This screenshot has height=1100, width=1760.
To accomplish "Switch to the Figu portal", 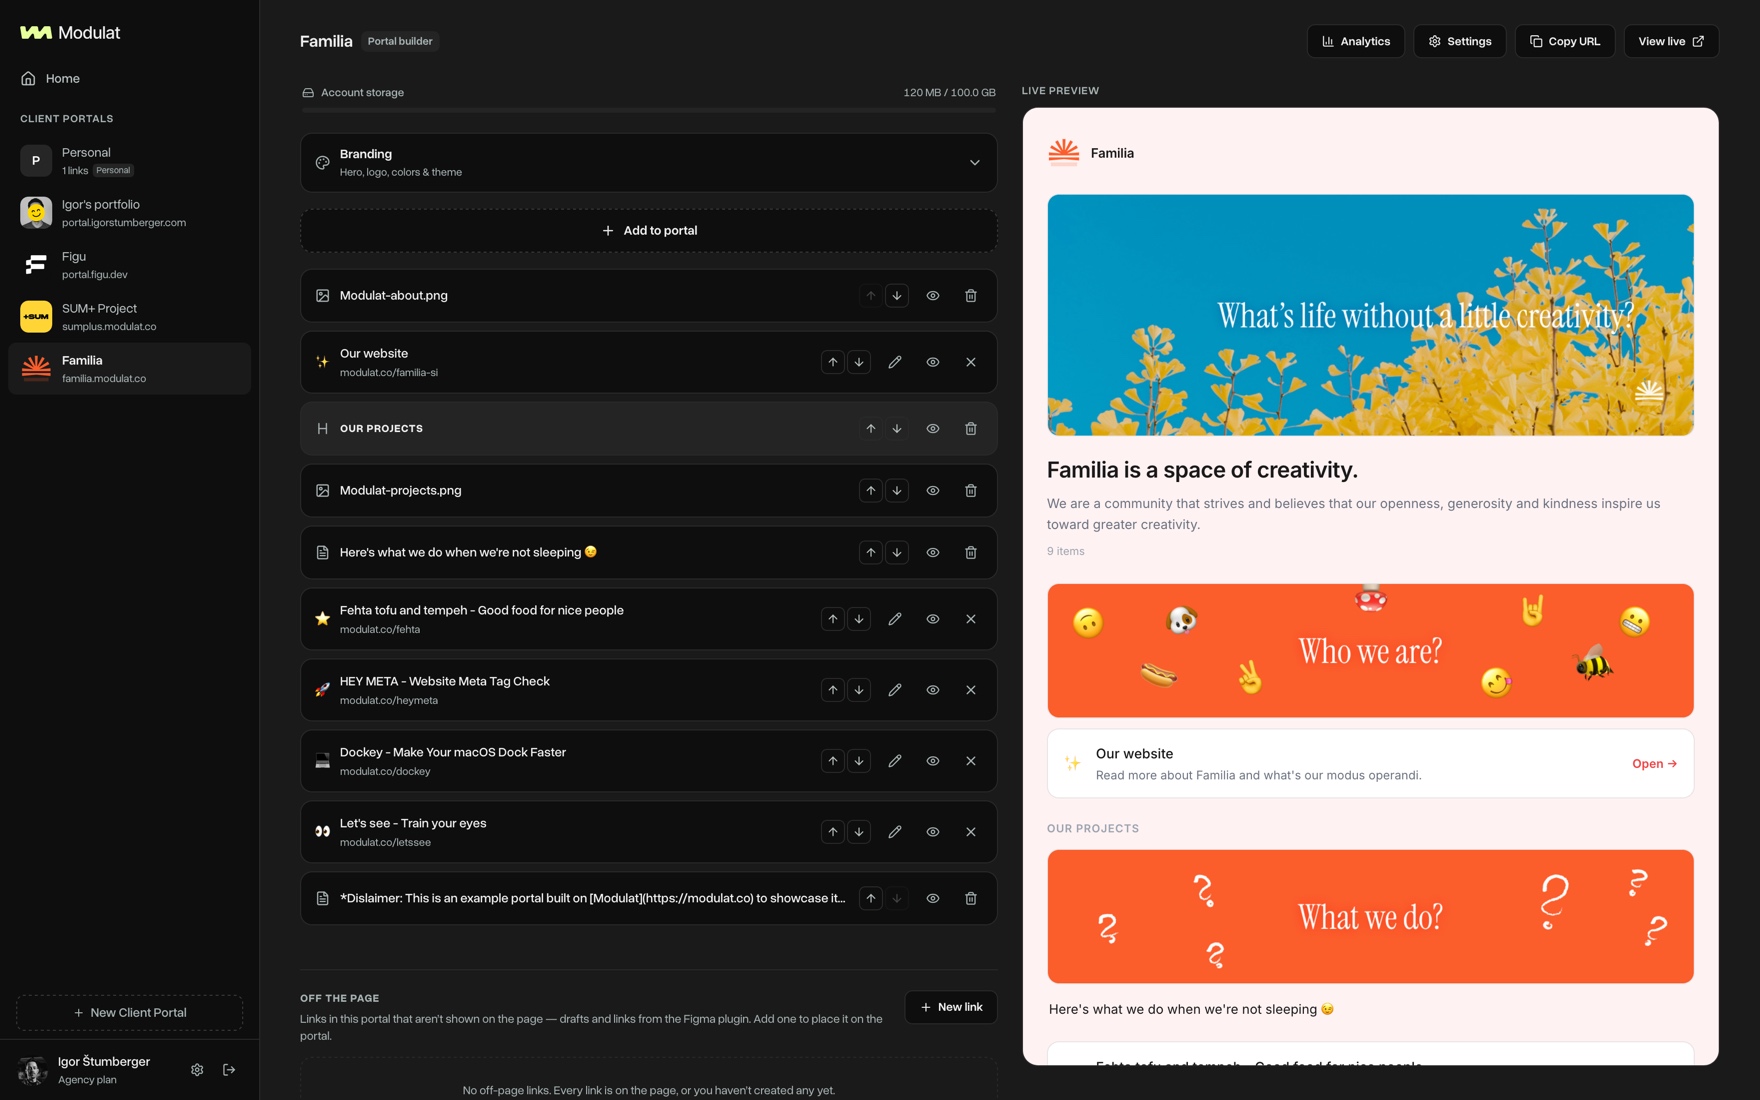I will tap(129, 265).
